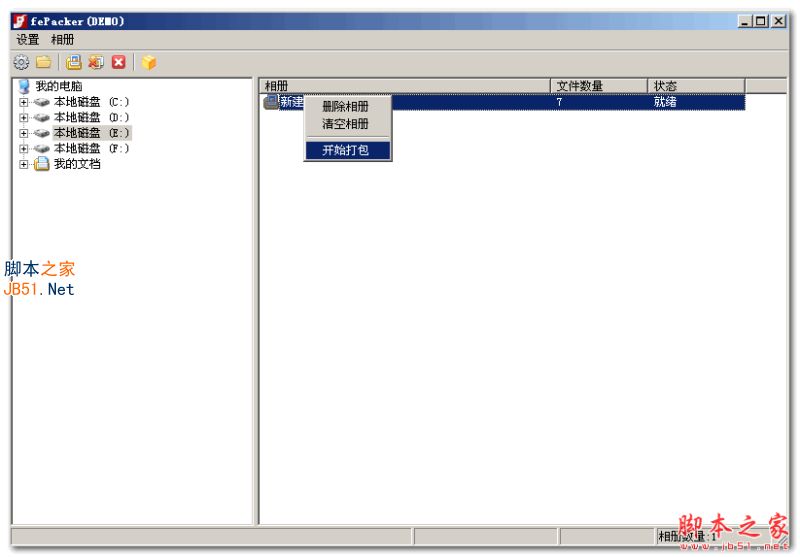This screenshot has height=557, width=800.
Task: Select 我的文档 label in tree
Action: pos(78,164)
